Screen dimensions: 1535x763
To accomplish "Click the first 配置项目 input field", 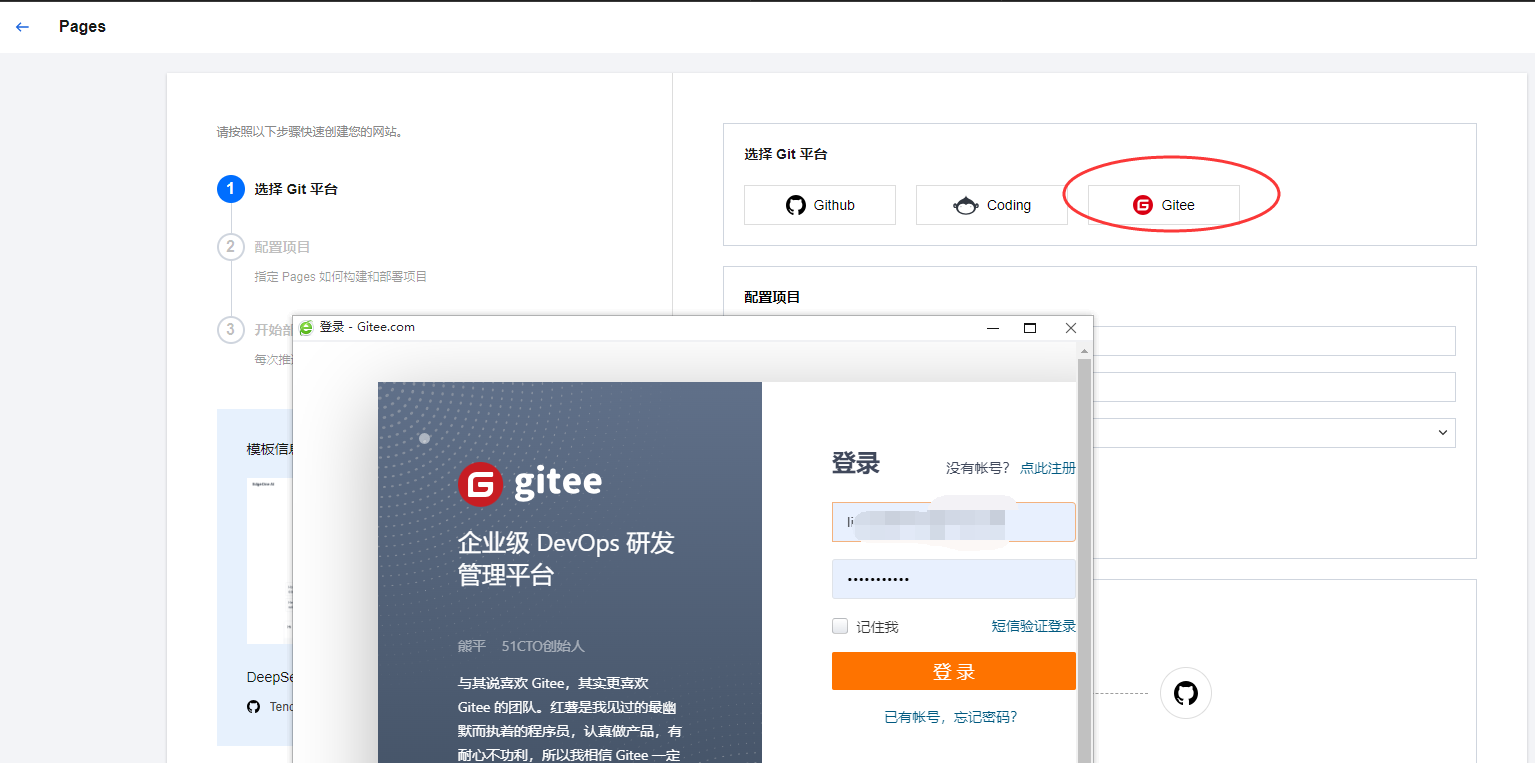I will (1274, 340).
